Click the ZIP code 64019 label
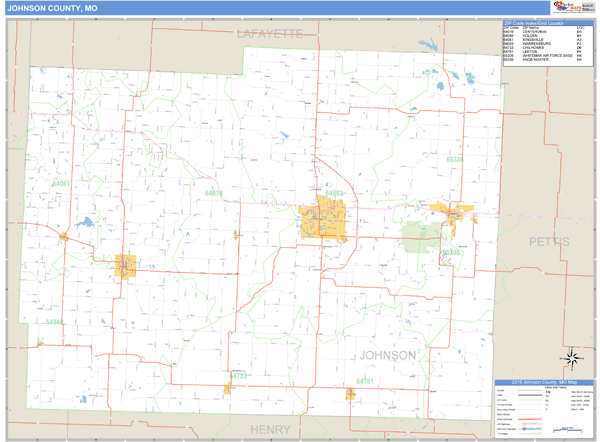600x442 pixels. click(x=213, y=192)
